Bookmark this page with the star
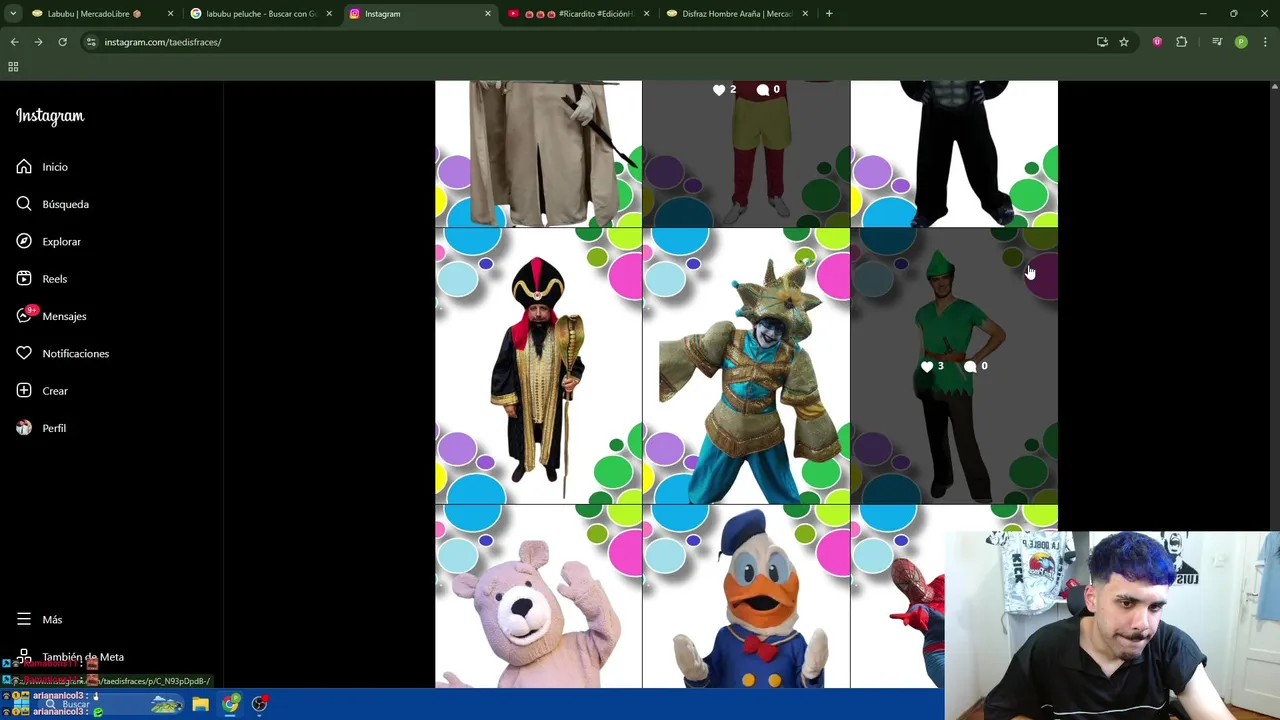 pos(1124,42)
